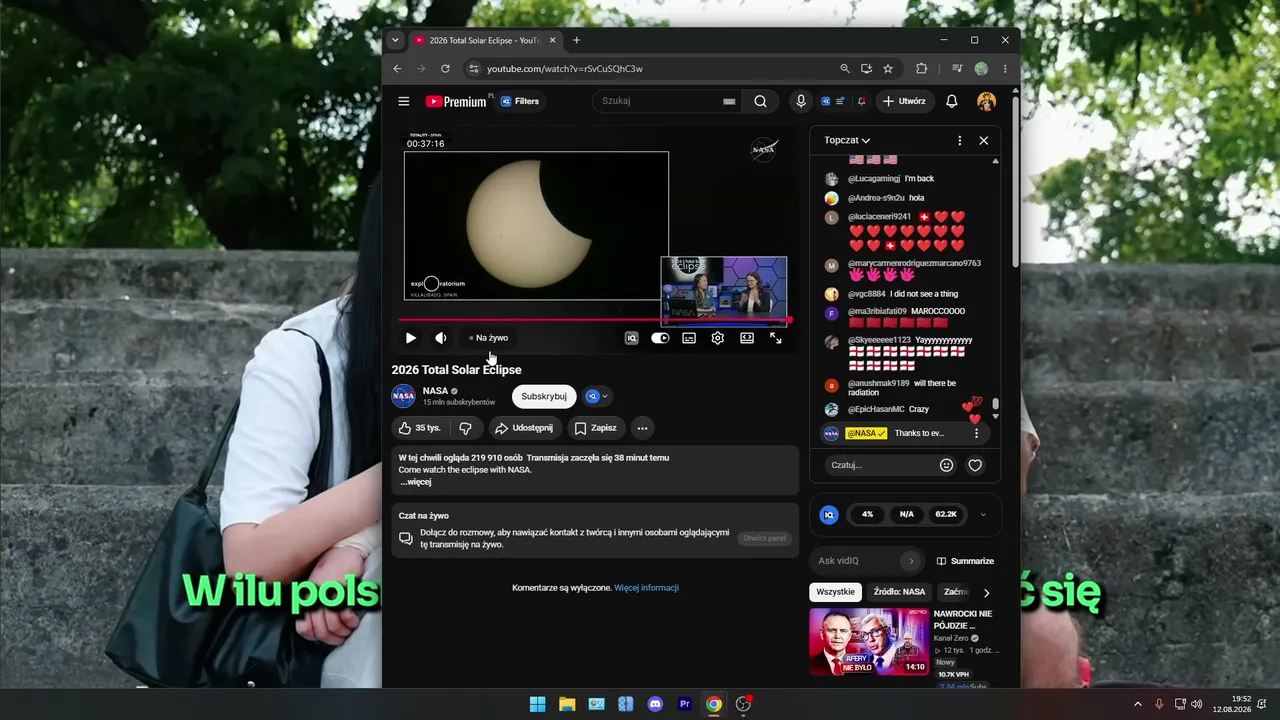1280x720 pixels.
Task: Open the NAWROCKI NIE POJDZIE video thumbnail
Action: 869,642
